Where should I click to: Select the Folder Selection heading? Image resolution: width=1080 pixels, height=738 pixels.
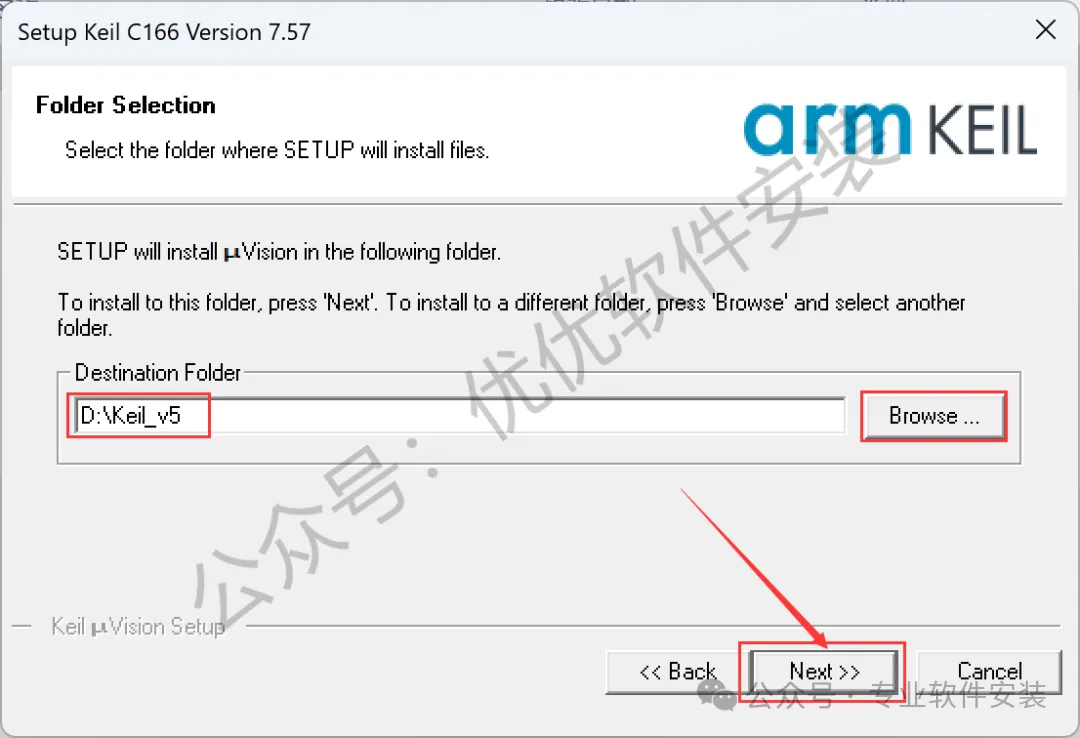pos(125,105)
